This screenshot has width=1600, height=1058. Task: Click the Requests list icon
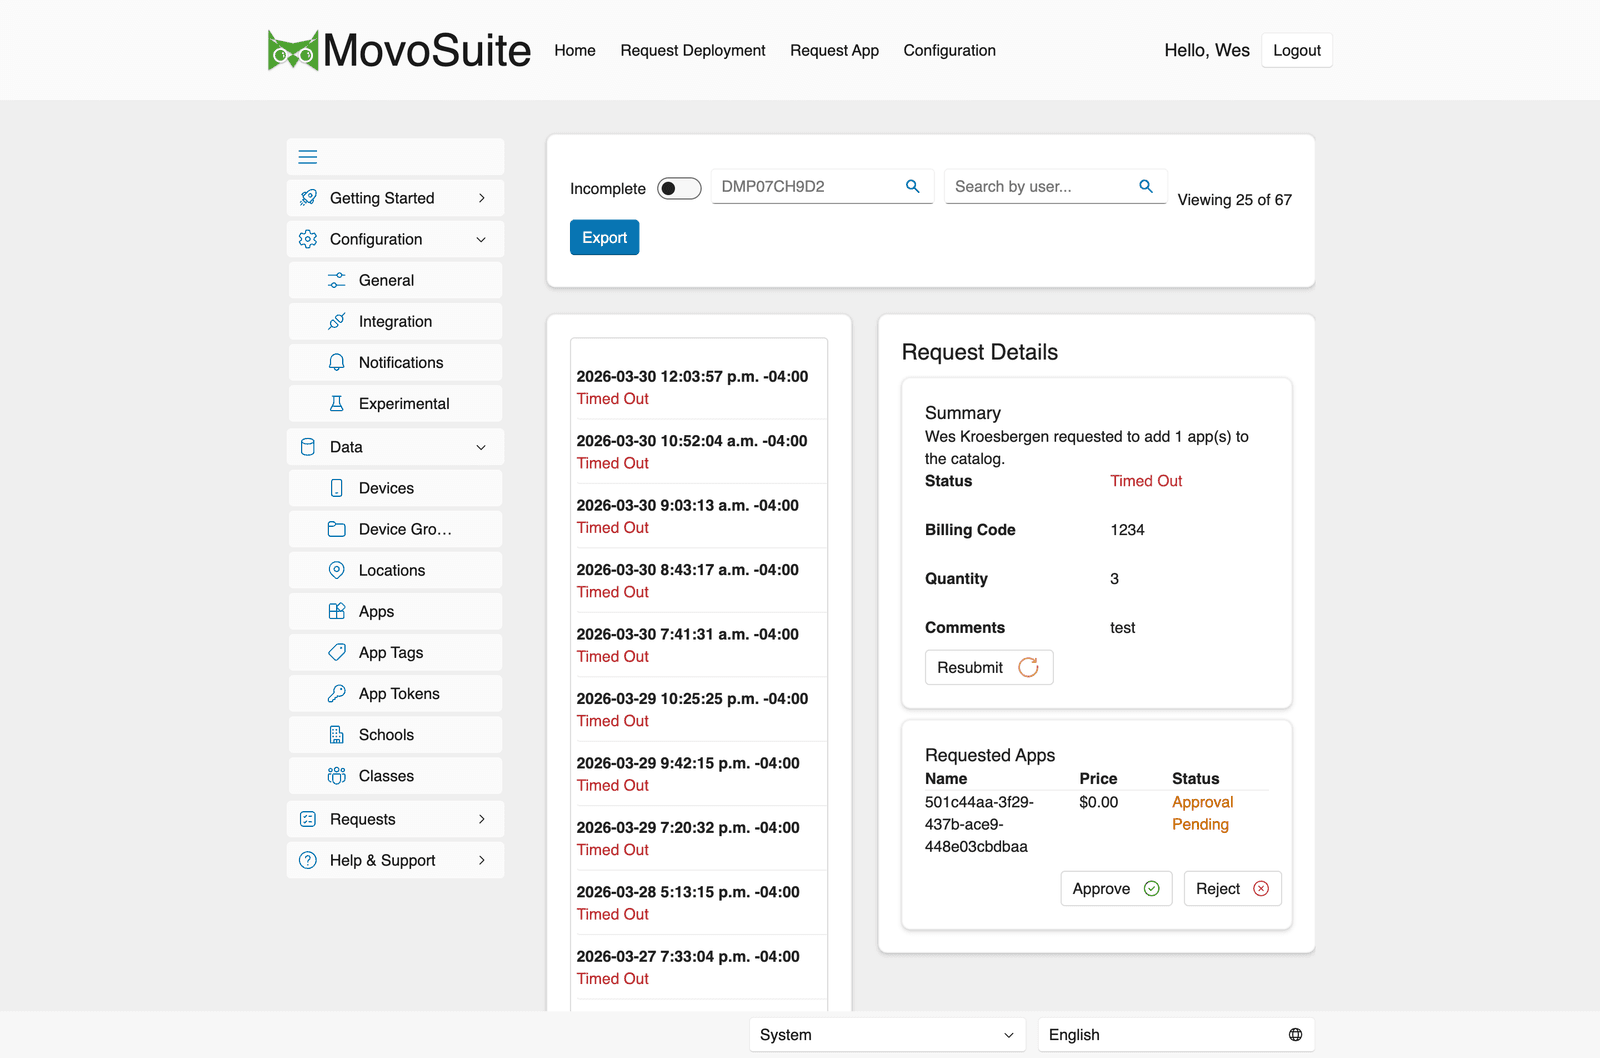(x=308, y=819)
